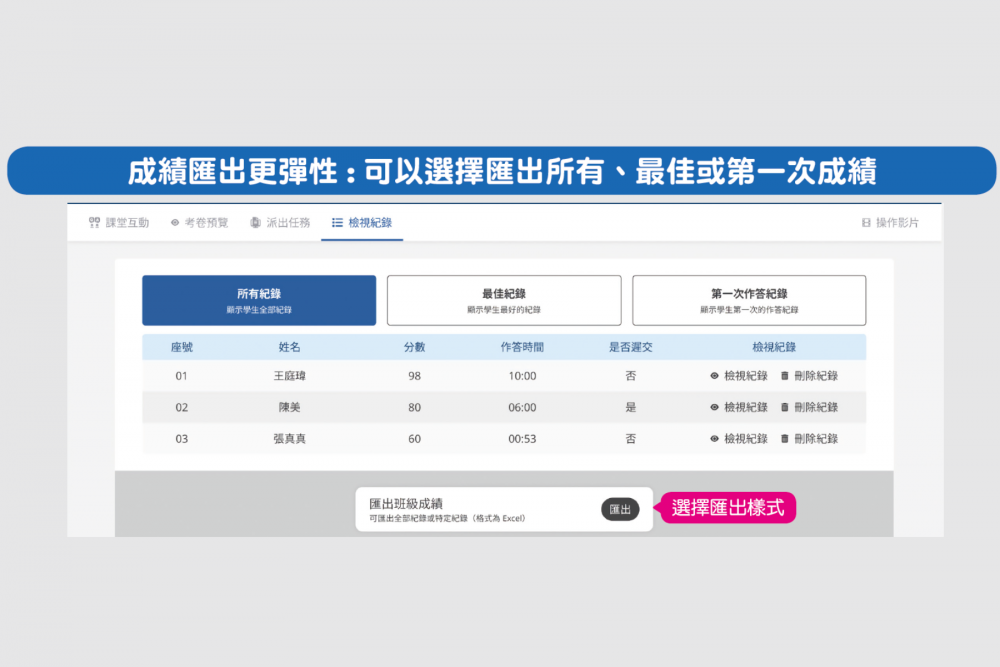1000x667 pixels.
Task: Switch to 最佳紀錄 filter option
Action: 504,300
